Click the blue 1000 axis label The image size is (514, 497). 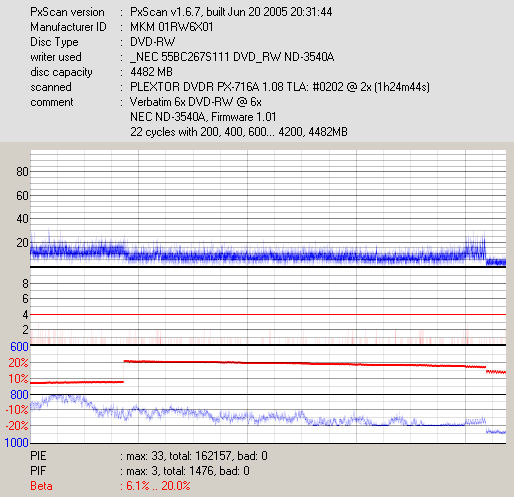16,443
